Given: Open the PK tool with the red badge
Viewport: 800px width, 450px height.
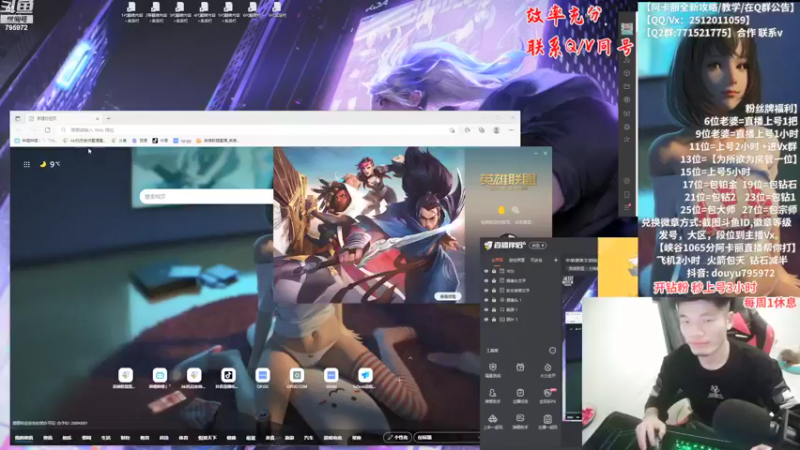Looking at the screenshot, I should (x=547, y=393).
